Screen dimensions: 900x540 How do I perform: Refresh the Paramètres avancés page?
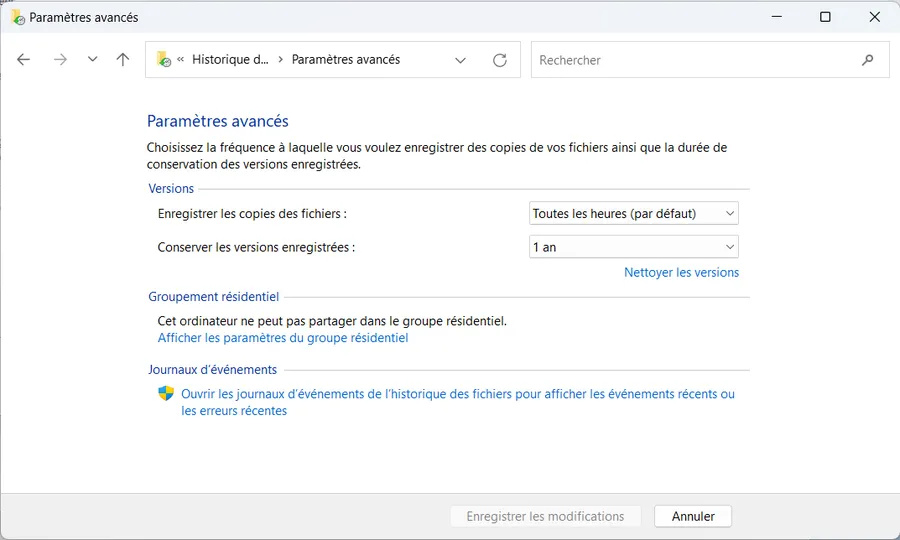[500, 60]
